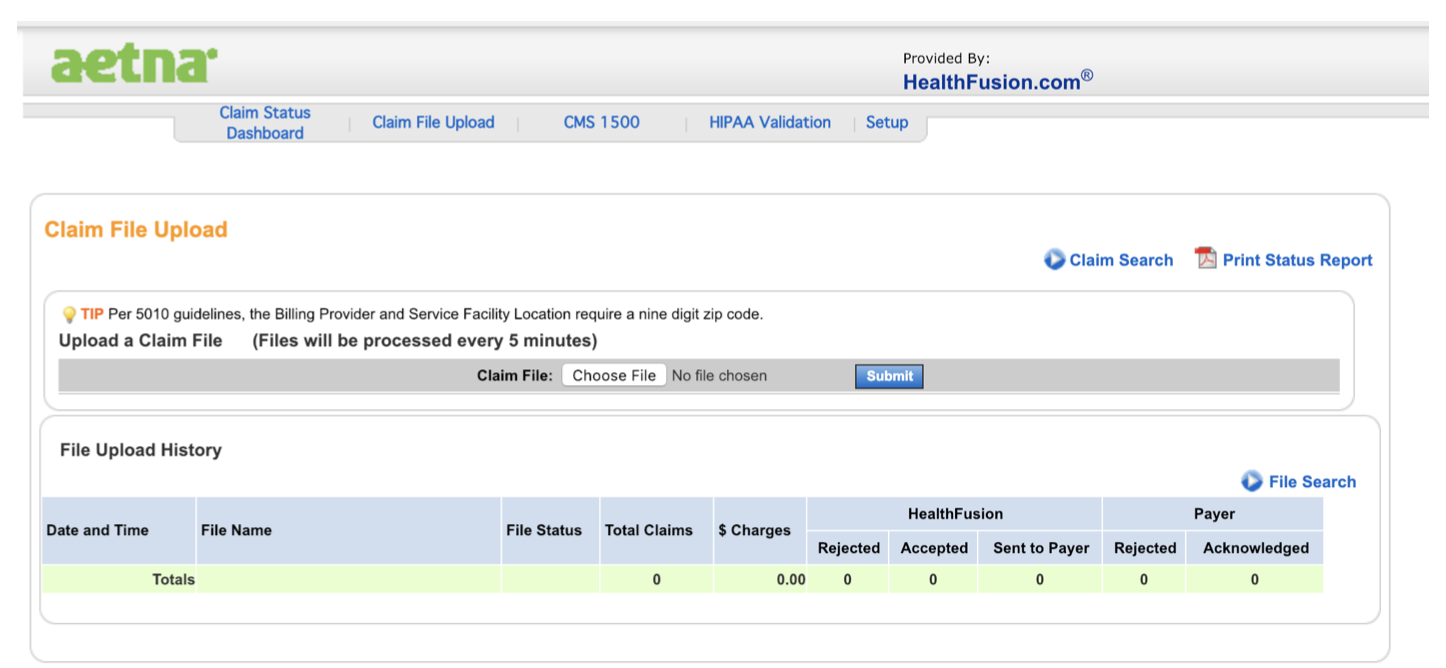Open Claim Search link

(x=1121, y=259)
